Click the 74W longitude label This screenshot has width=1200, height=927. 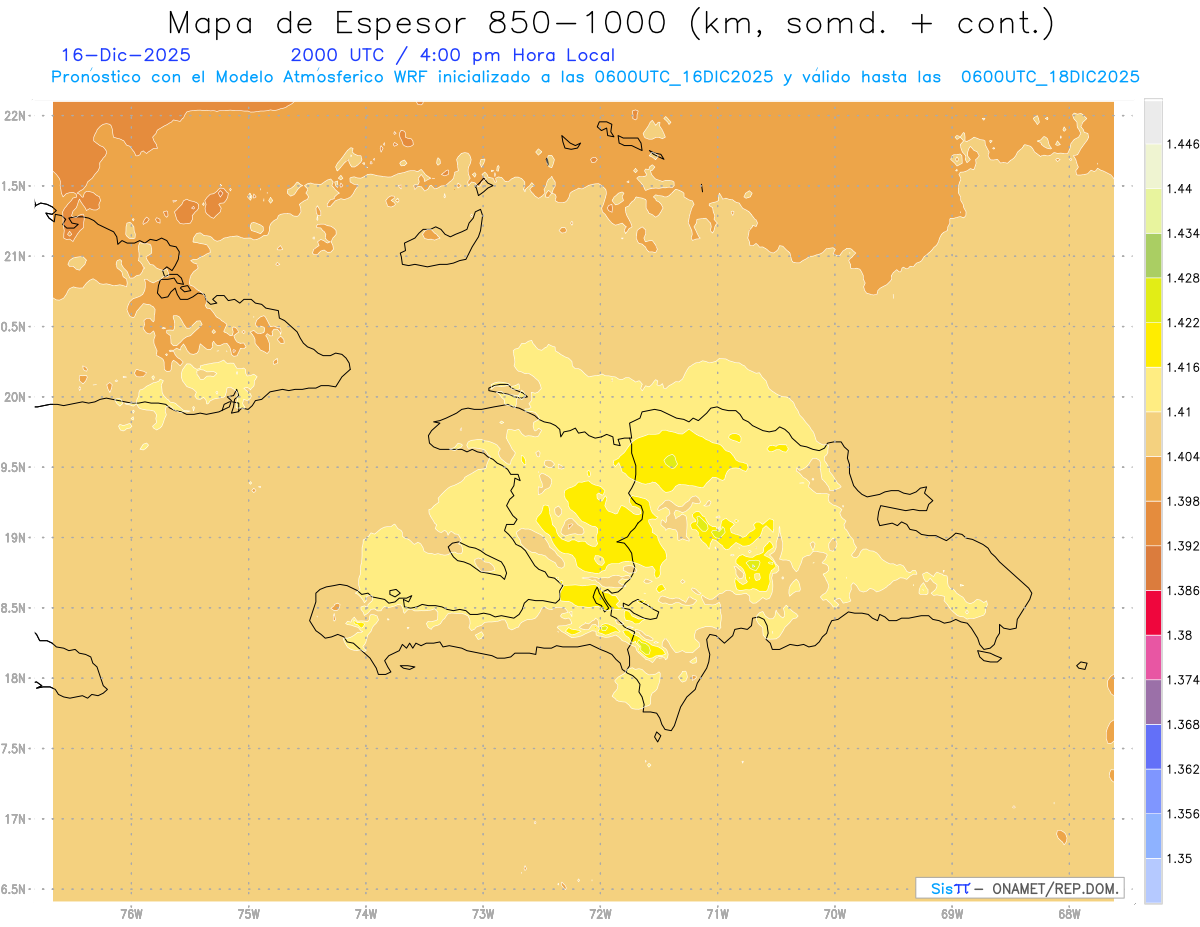click(366, 913)
